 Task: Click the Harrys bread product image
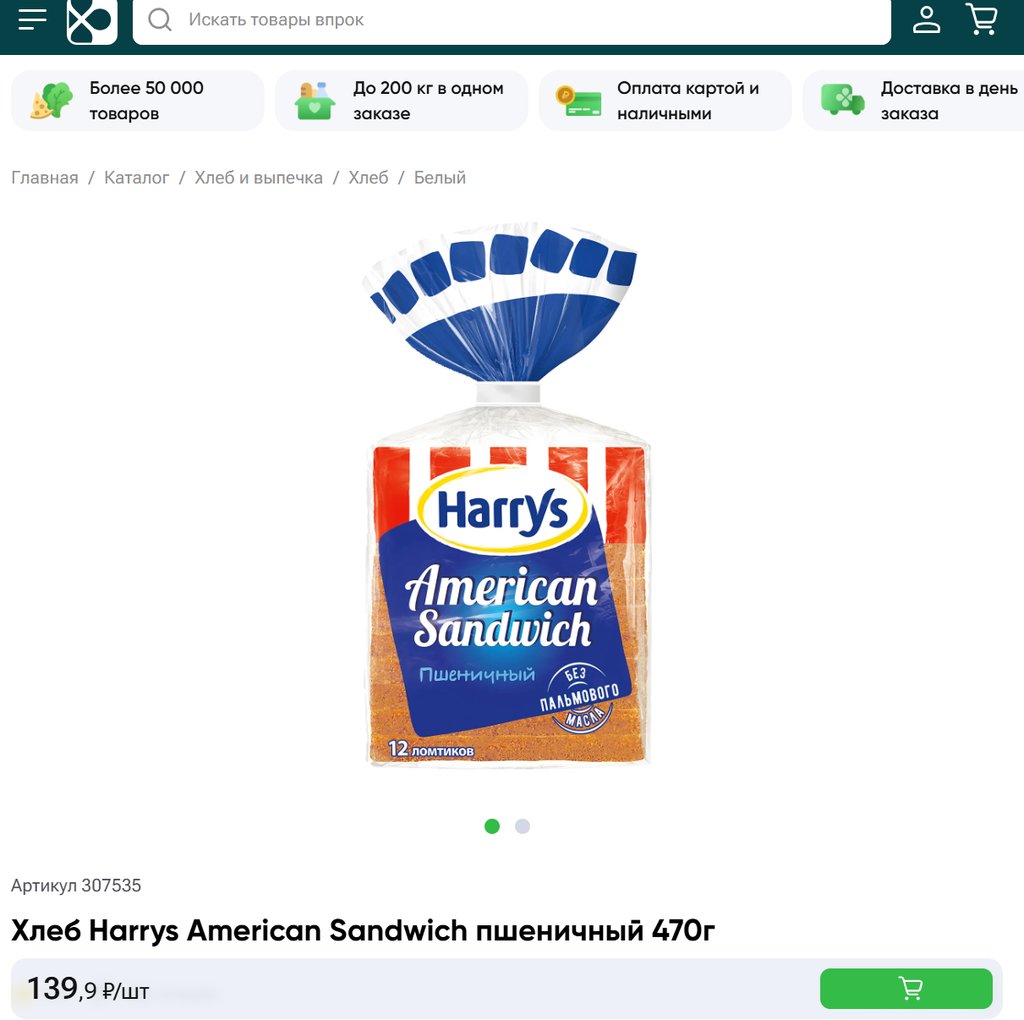click(x=507, y=496)
